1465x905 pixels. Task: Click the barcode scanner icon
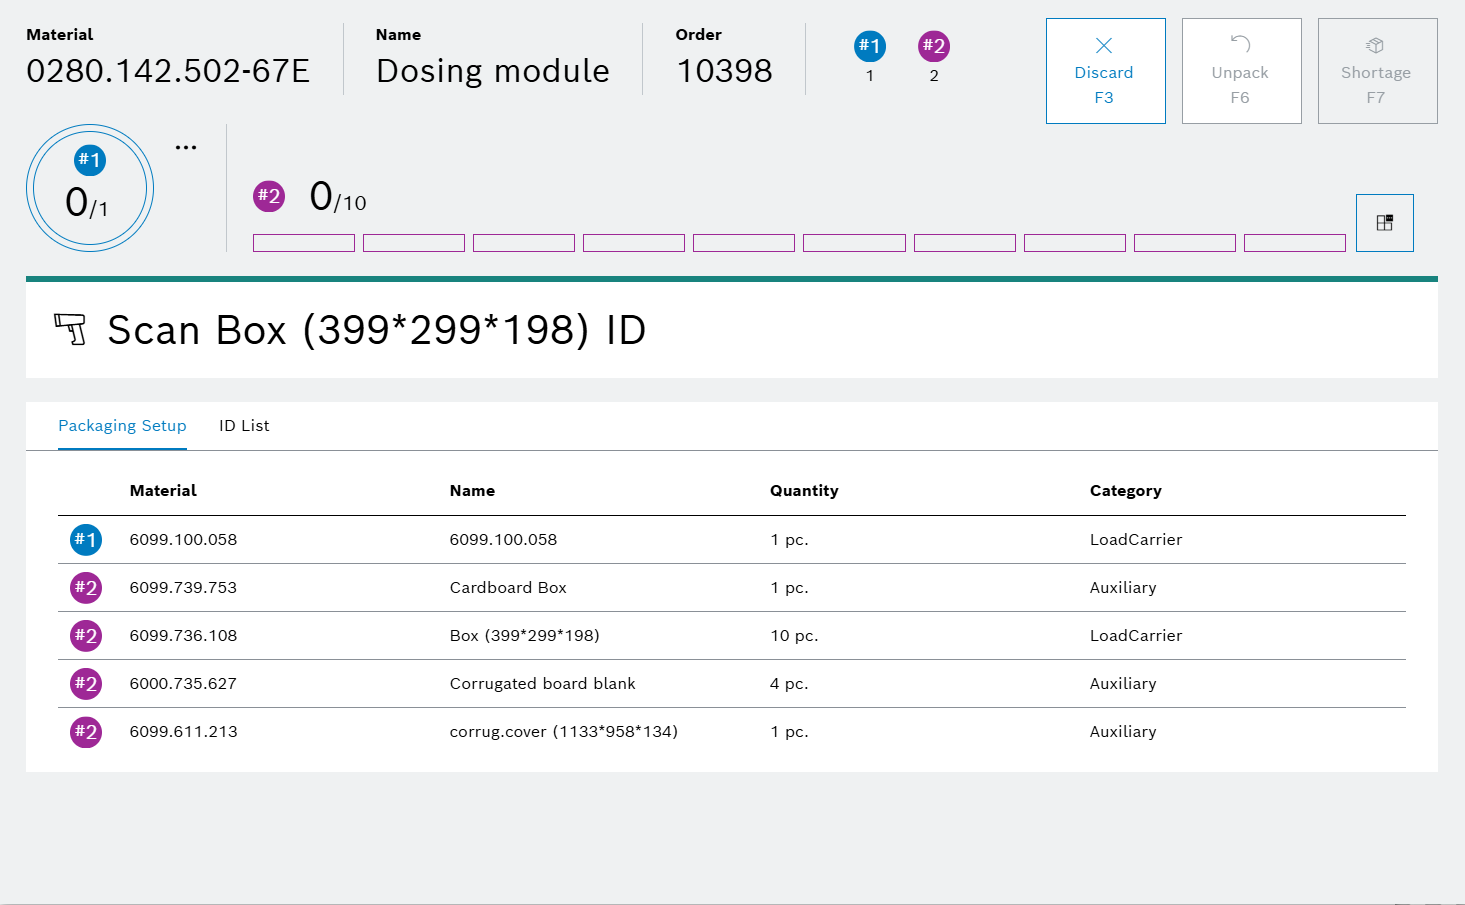(70, 329)
